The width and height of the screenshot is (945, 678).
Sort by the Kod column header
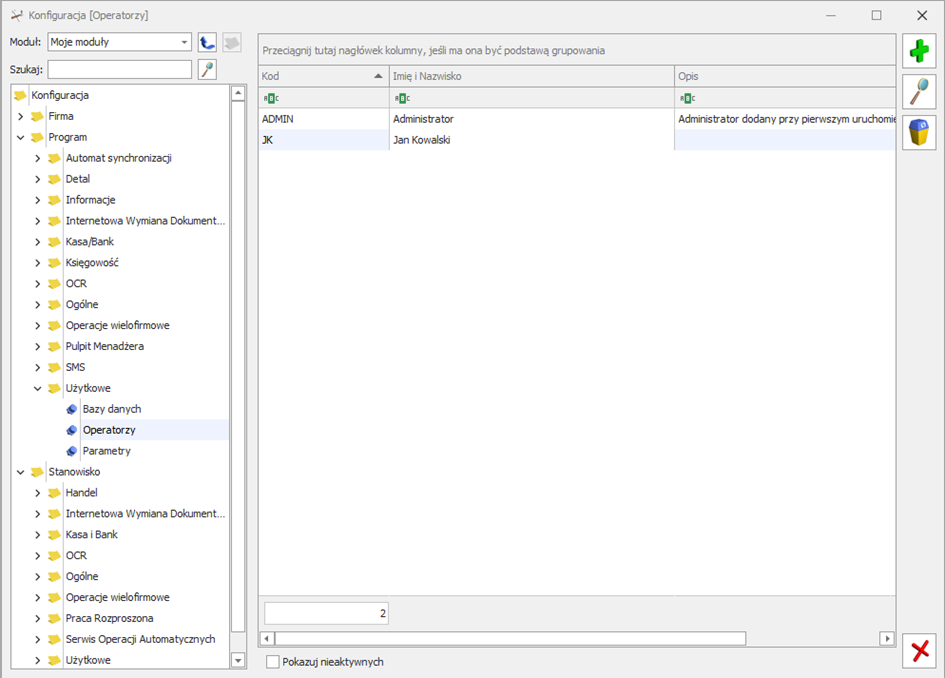[x=320, y=76]
